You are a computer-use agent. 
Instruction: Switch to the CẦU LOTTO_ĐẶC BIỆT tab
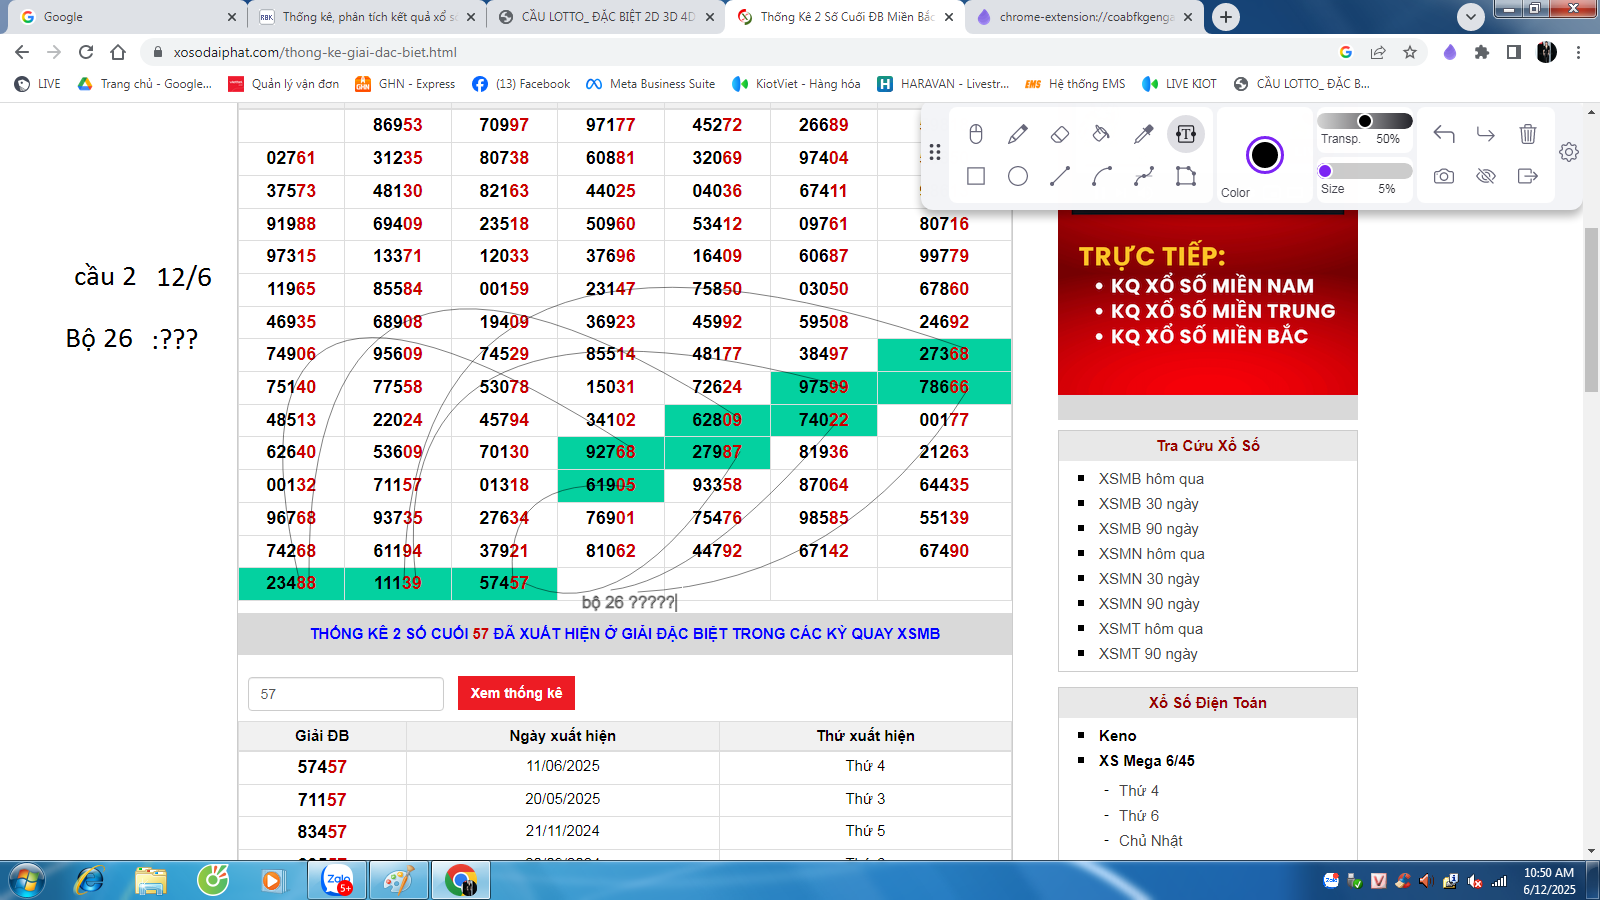pyautogui.click(x=607, y=17)
